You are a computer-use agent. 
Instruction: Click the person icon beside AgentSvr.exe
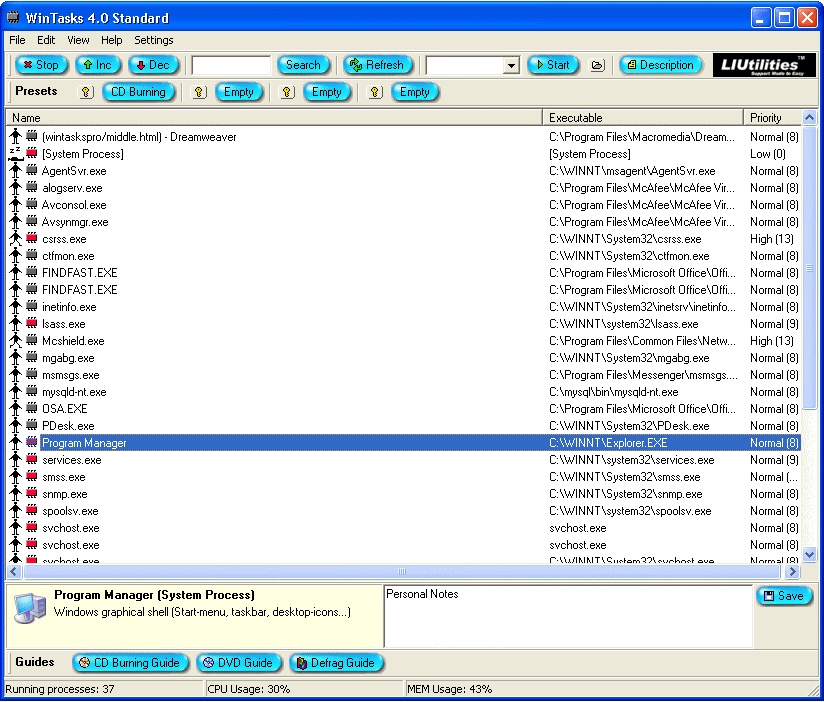point(16,171)
